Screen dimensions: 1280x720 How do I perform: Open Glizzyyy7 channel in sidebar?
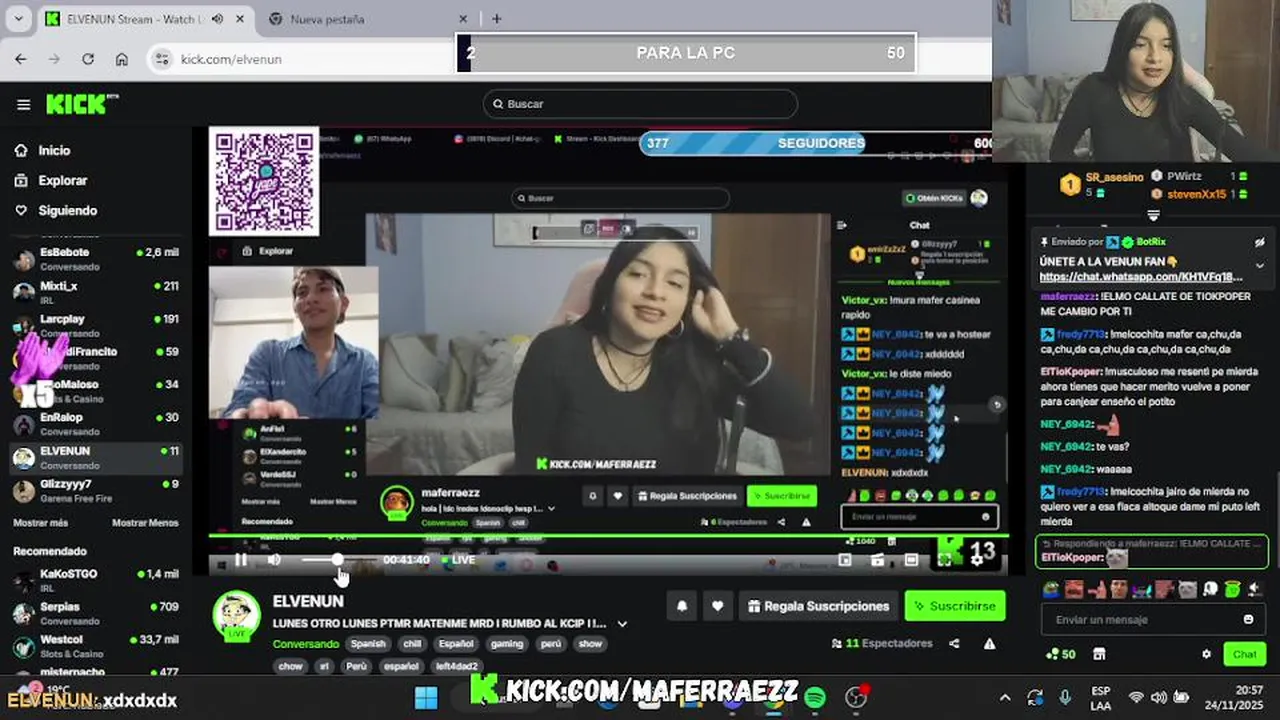[x=96, y=490]
